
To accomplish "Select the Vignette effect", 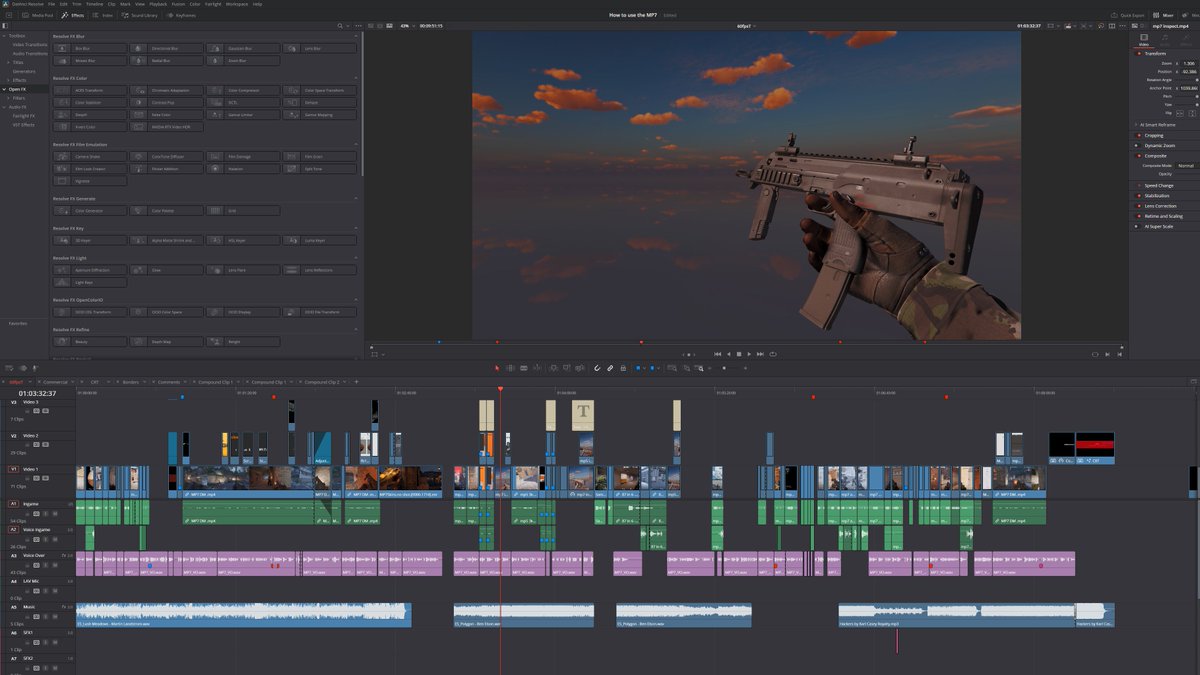I will pos(90,181).
